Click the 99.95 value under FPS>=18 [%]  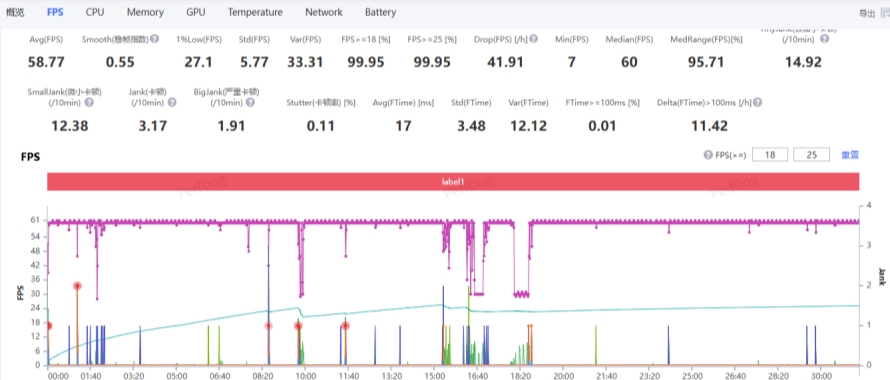point(366,62)
